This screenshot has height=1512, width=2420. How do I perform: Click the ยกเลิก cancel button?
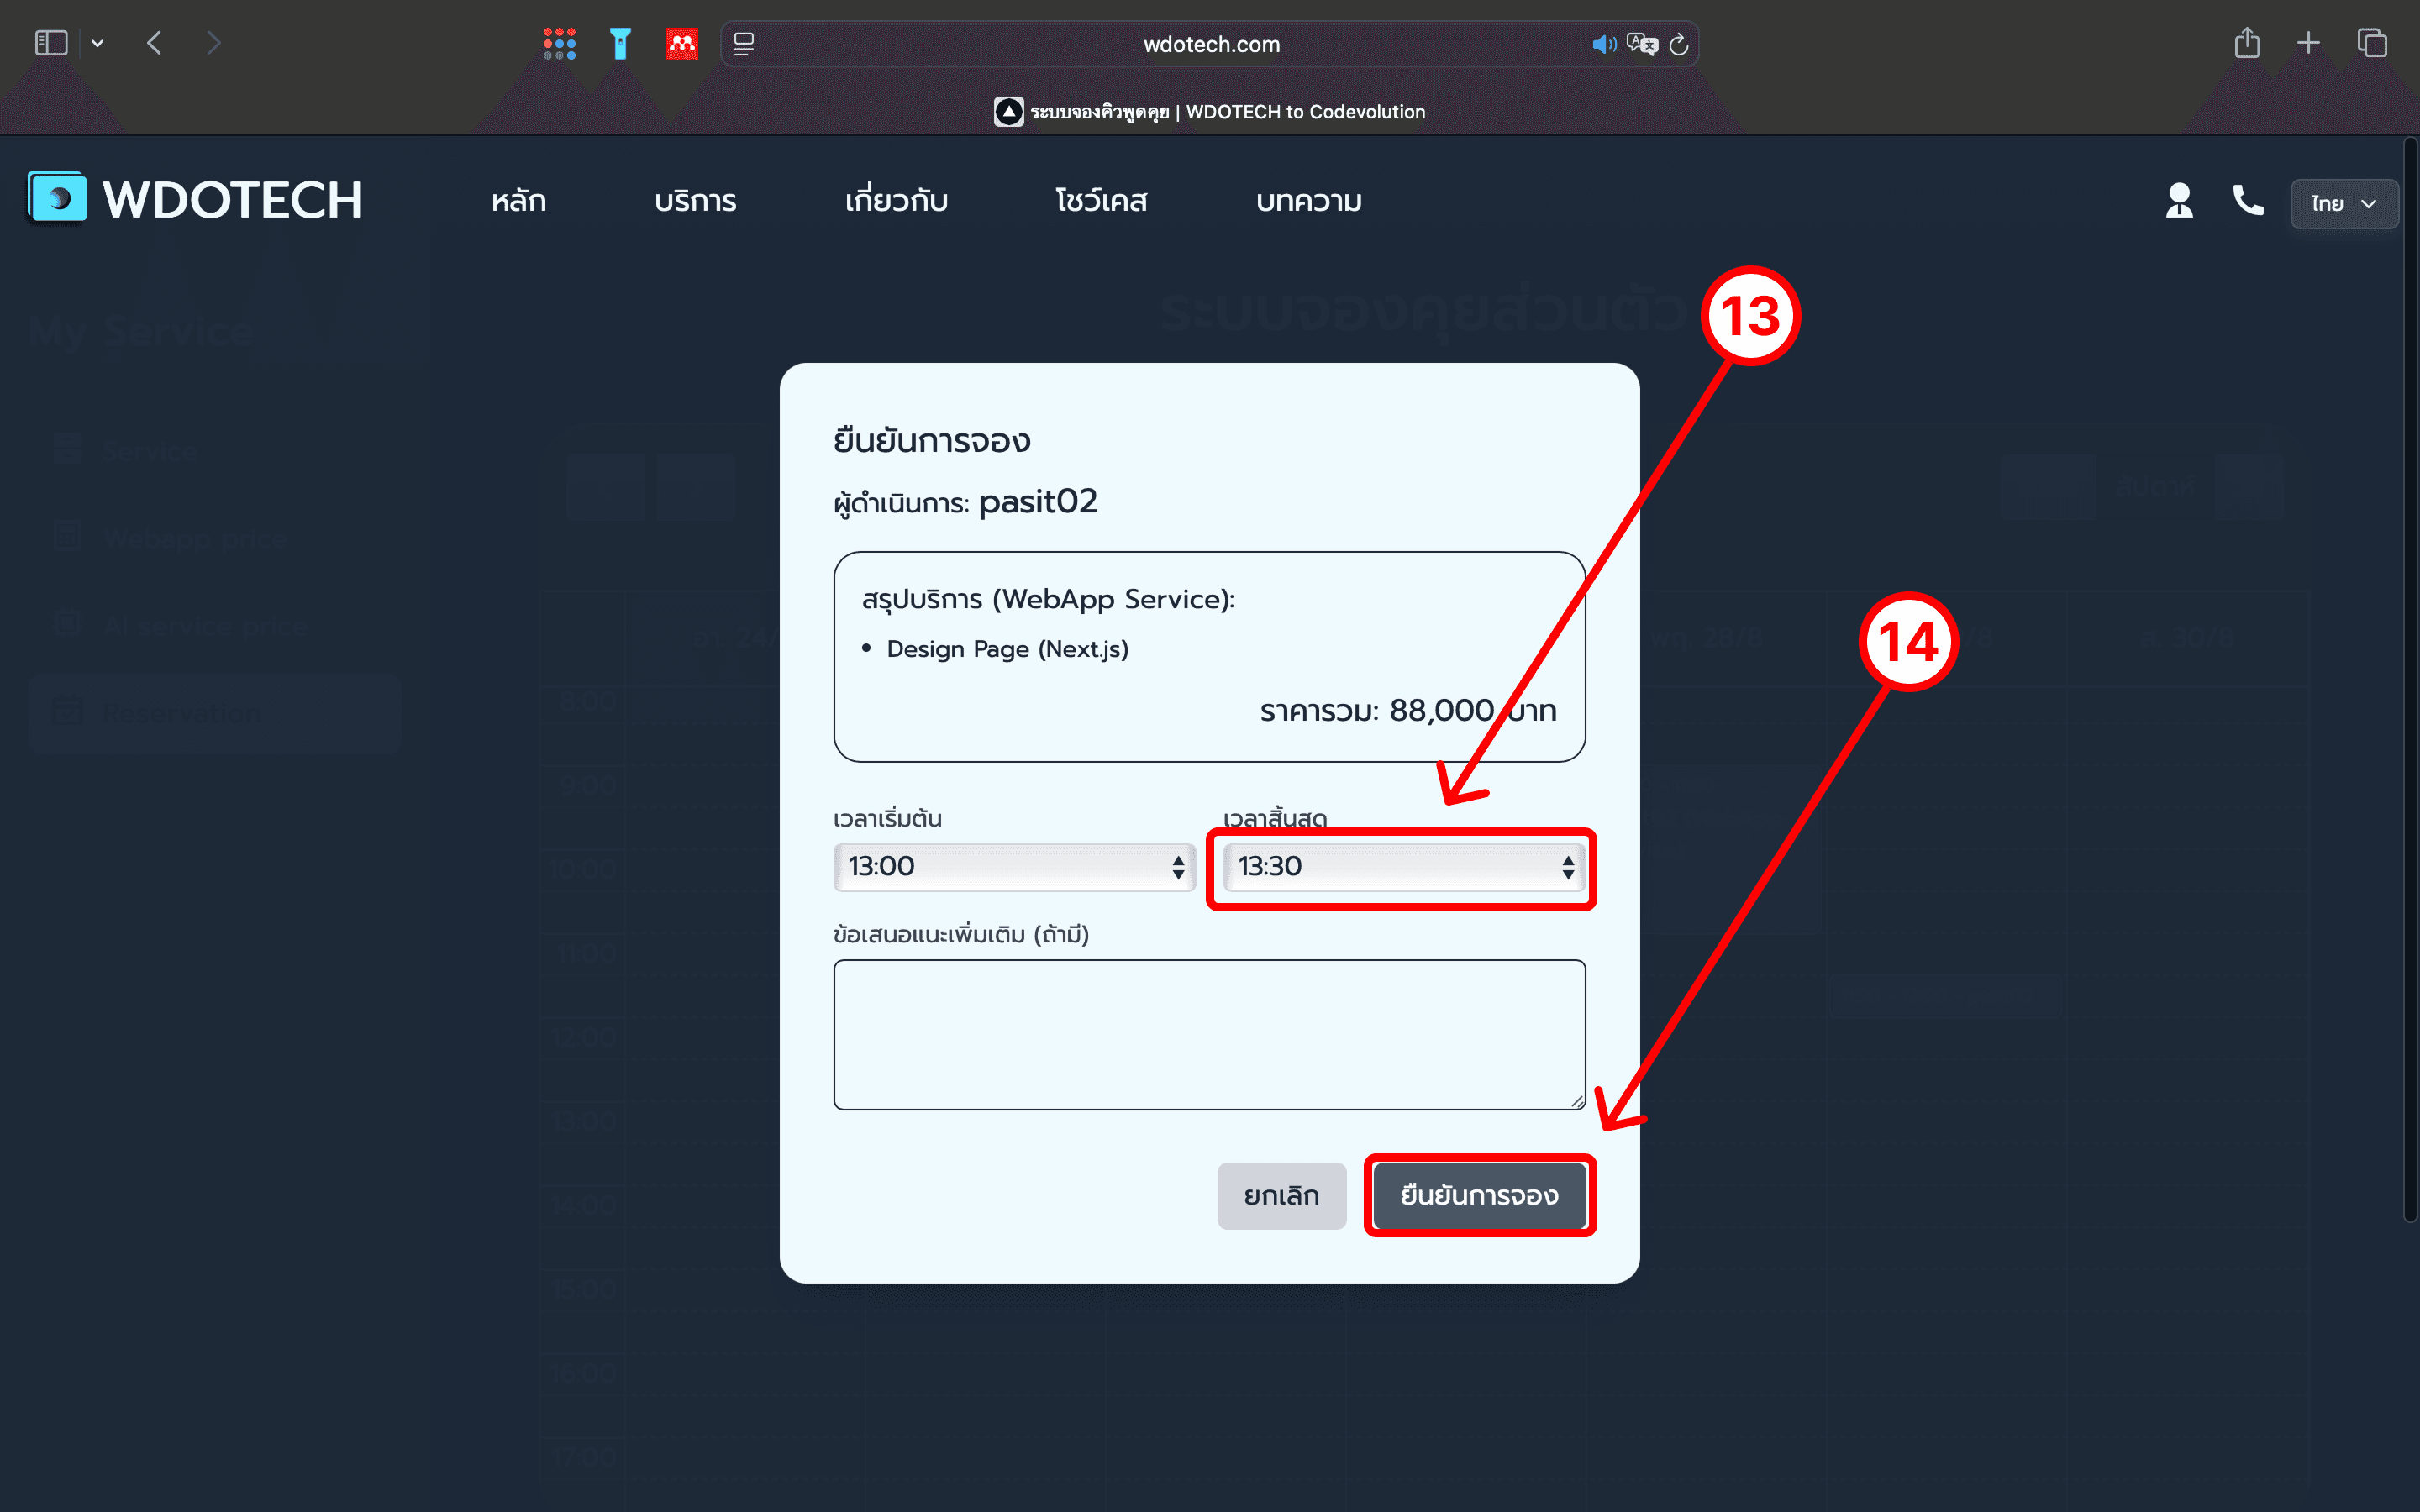[x=1281, y=1195]
